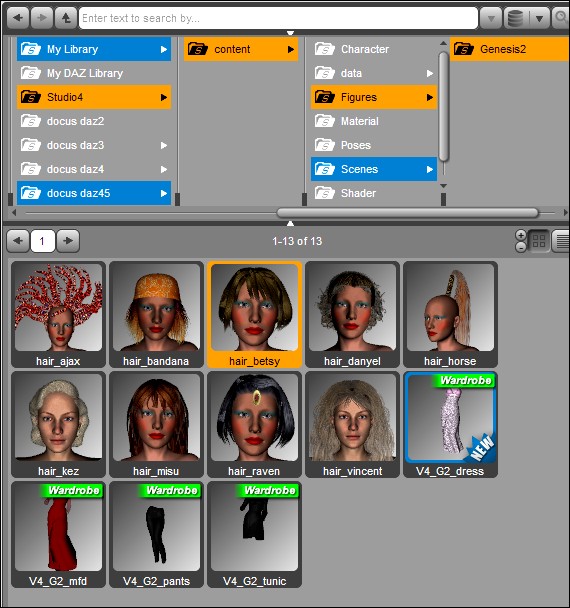Screen dimensions: 570x608
Task: Click into the search text field
Action: pyautogui.click(x=278, y=18)
